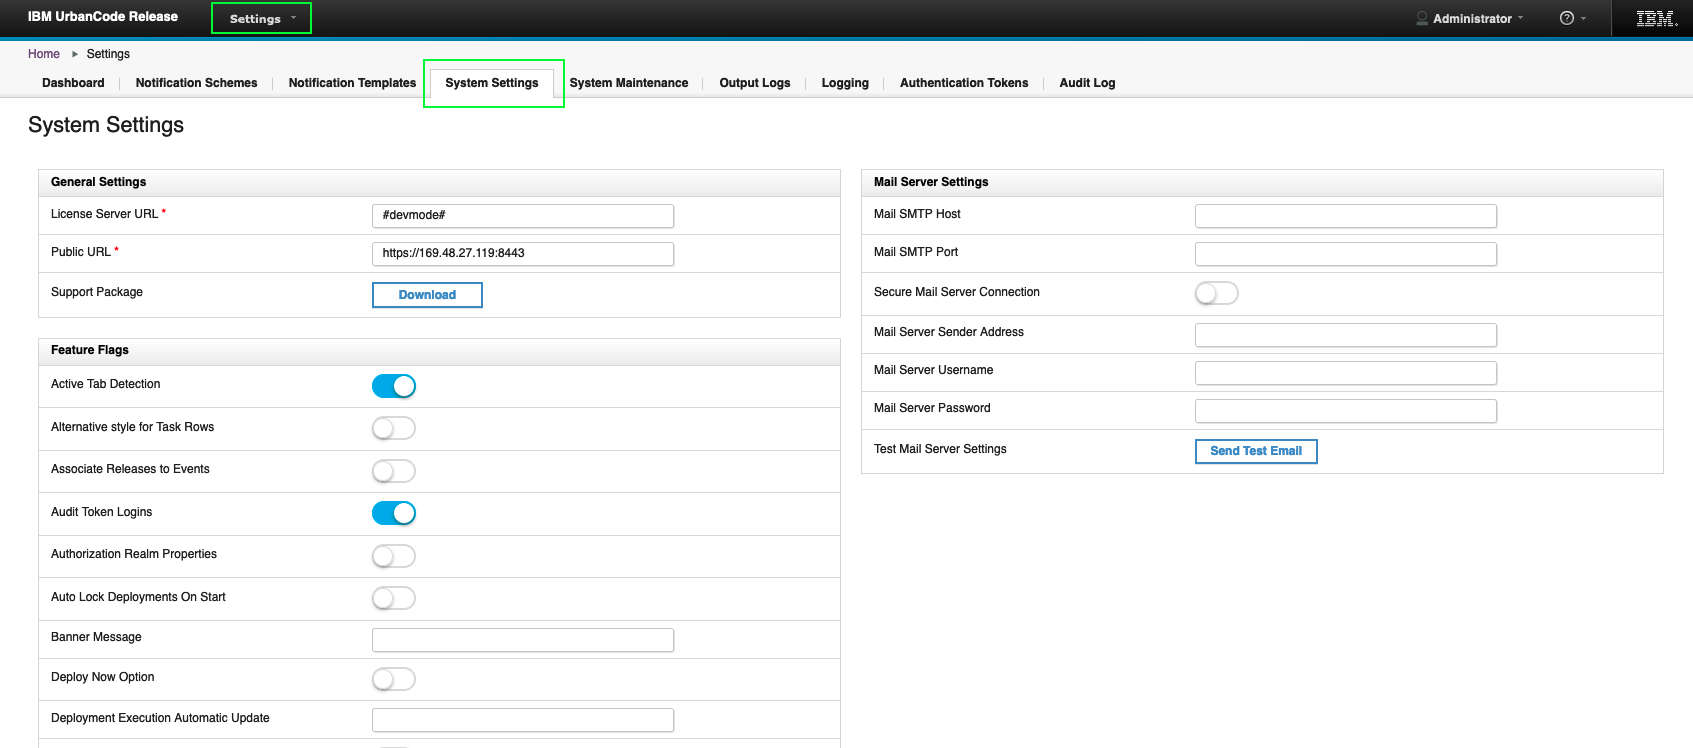Enable Alternative style for Task Rows
Image resolution: width=1693 pixels, height=748 pixels.
click(x=394, y=429)
